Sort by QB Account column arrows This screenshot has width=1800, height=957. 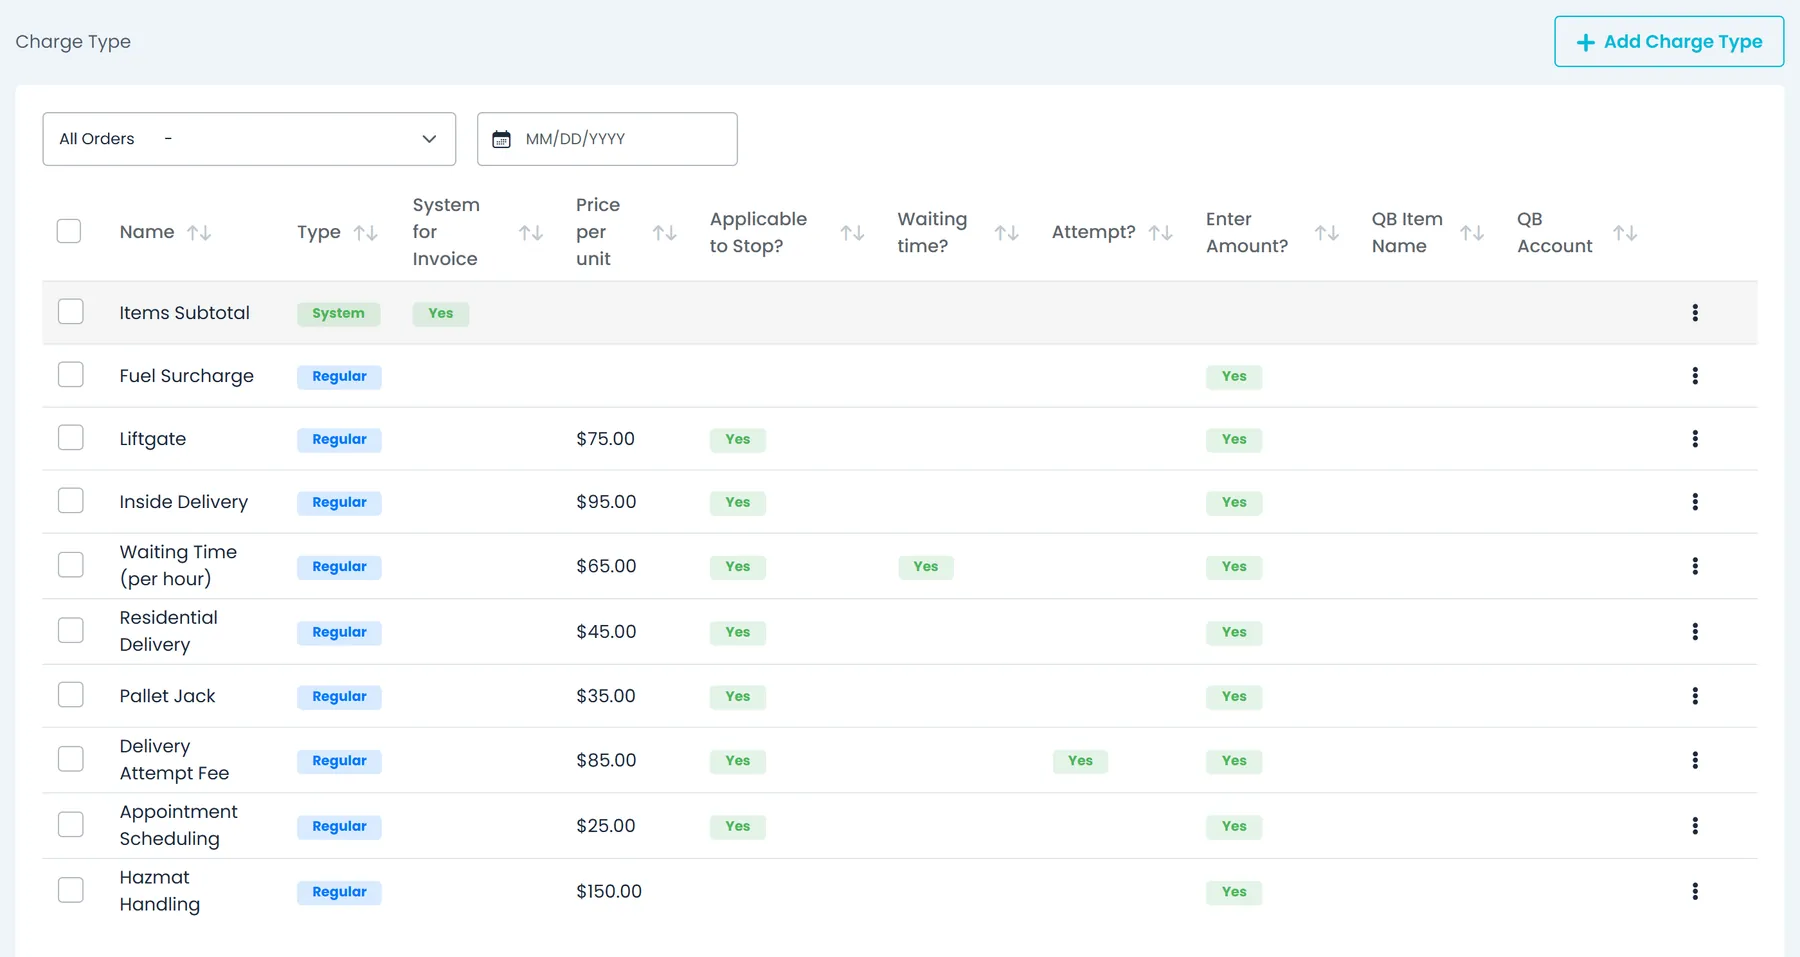pos(1625,233)
